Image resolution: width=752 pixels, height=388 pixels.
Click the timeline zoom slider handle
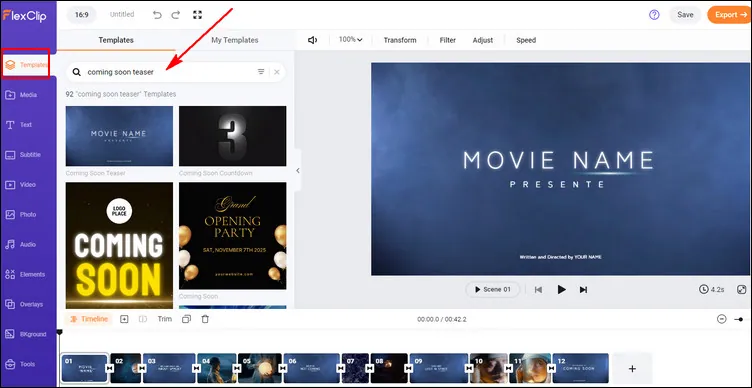(741, 319)
